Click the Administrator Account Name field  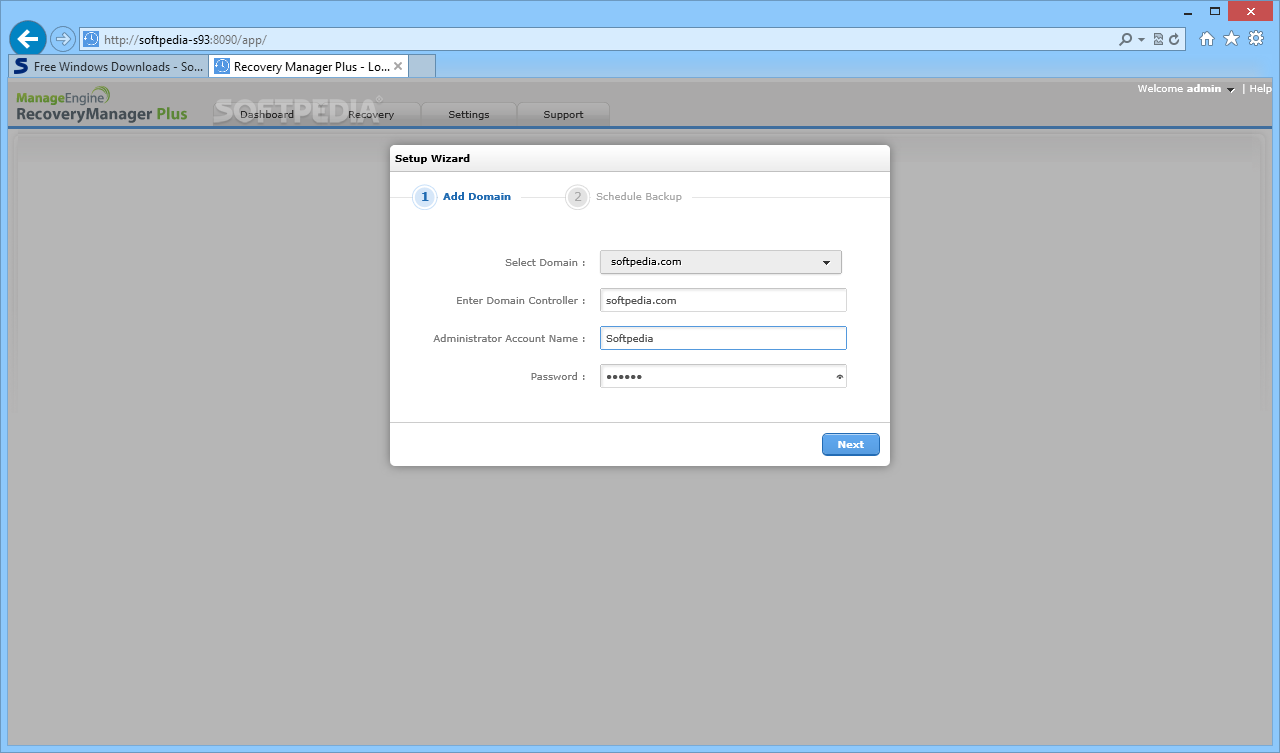click(x=723, y=338)
